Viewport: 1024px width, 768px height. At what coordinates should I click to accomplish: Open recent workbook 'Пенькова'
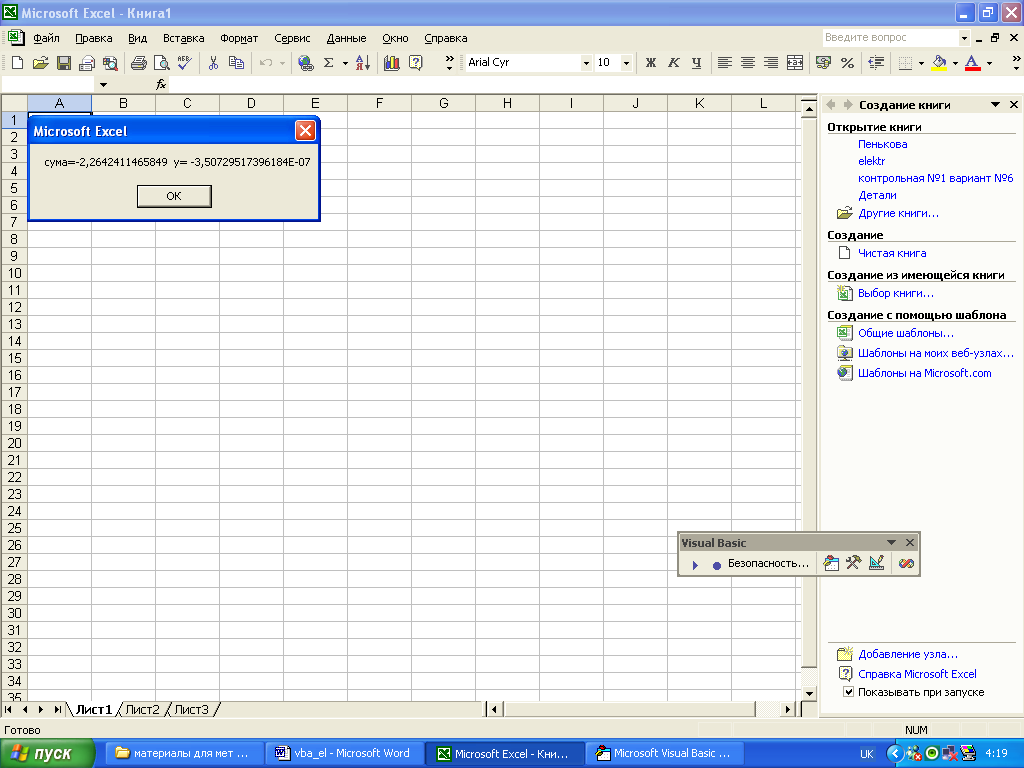tap(882, 144)
